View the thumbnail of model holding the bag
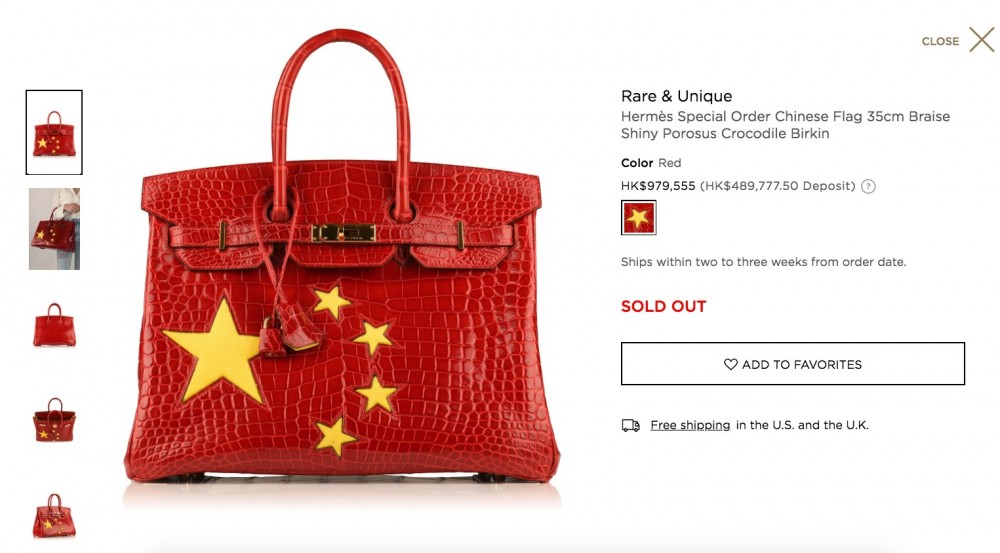 (54, 229)
